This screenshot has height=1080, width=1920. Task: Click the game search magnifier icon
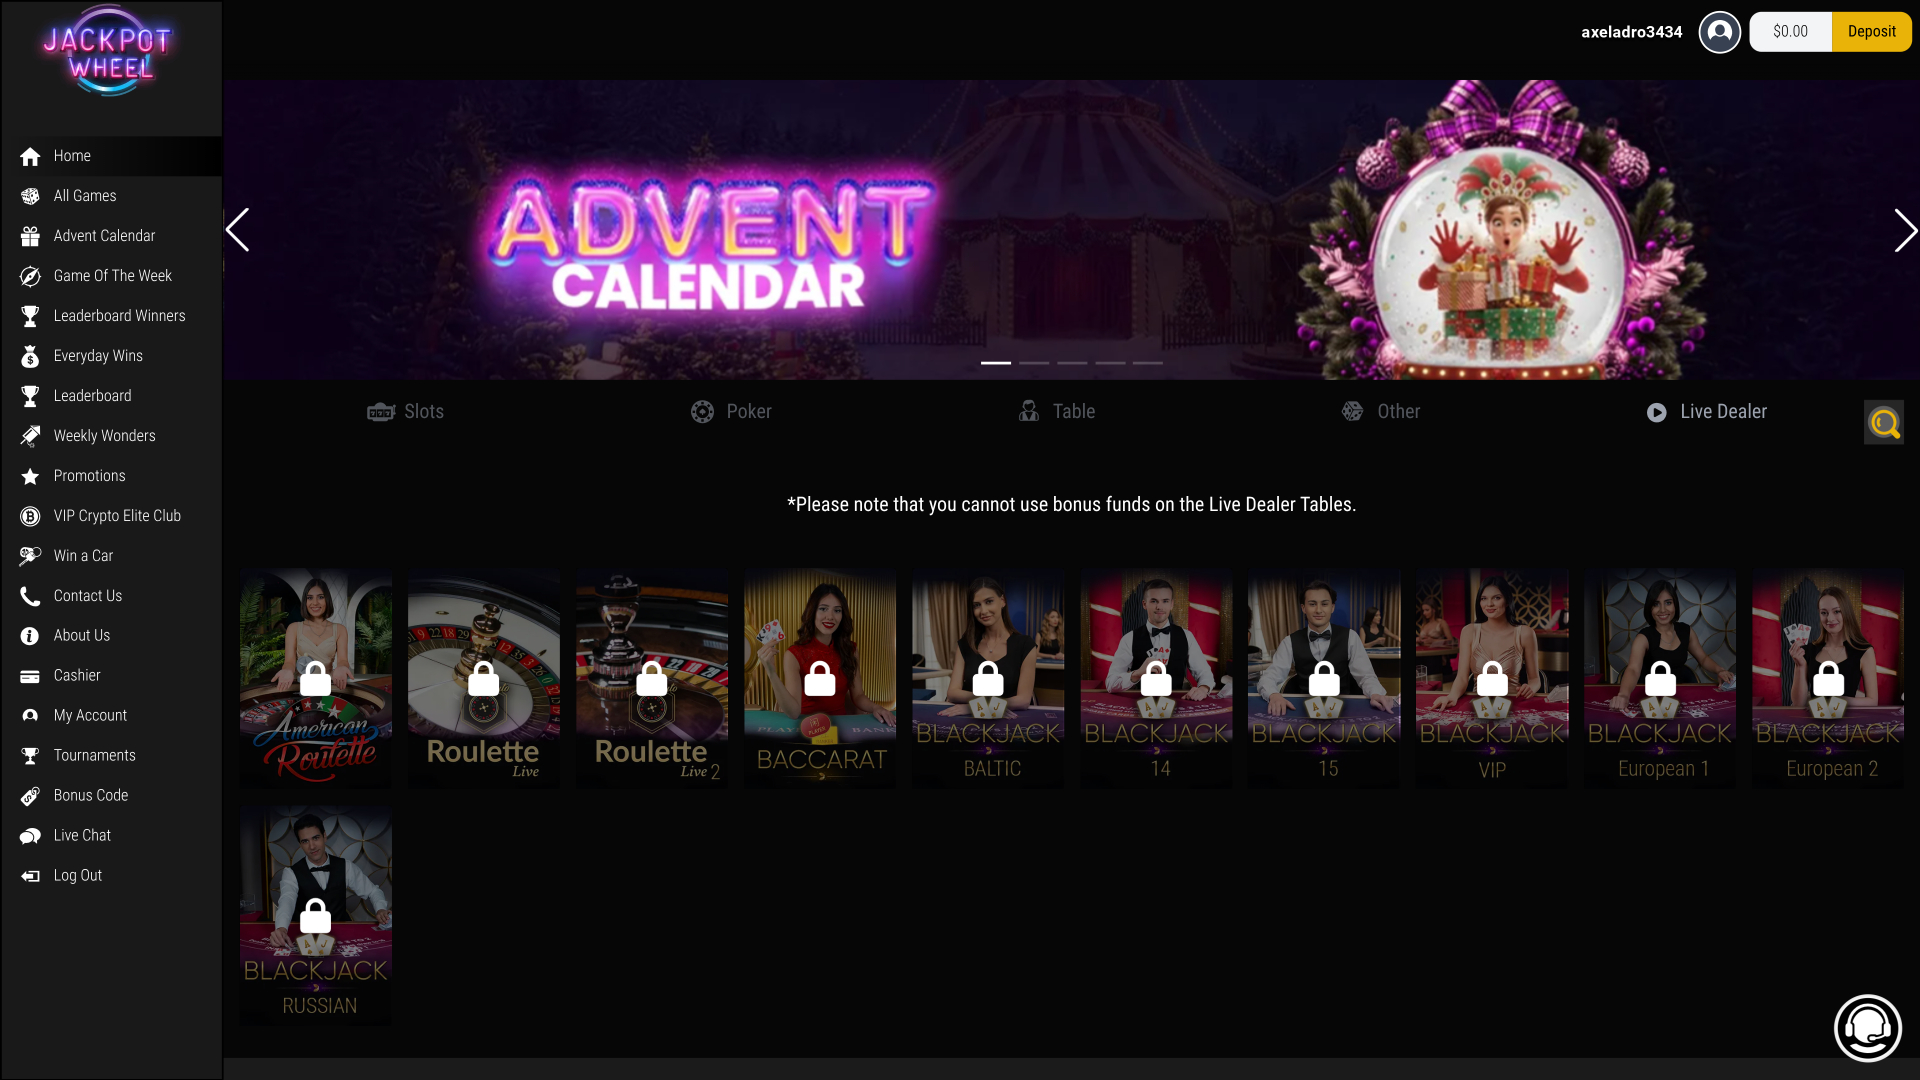tap(1884, 422)
